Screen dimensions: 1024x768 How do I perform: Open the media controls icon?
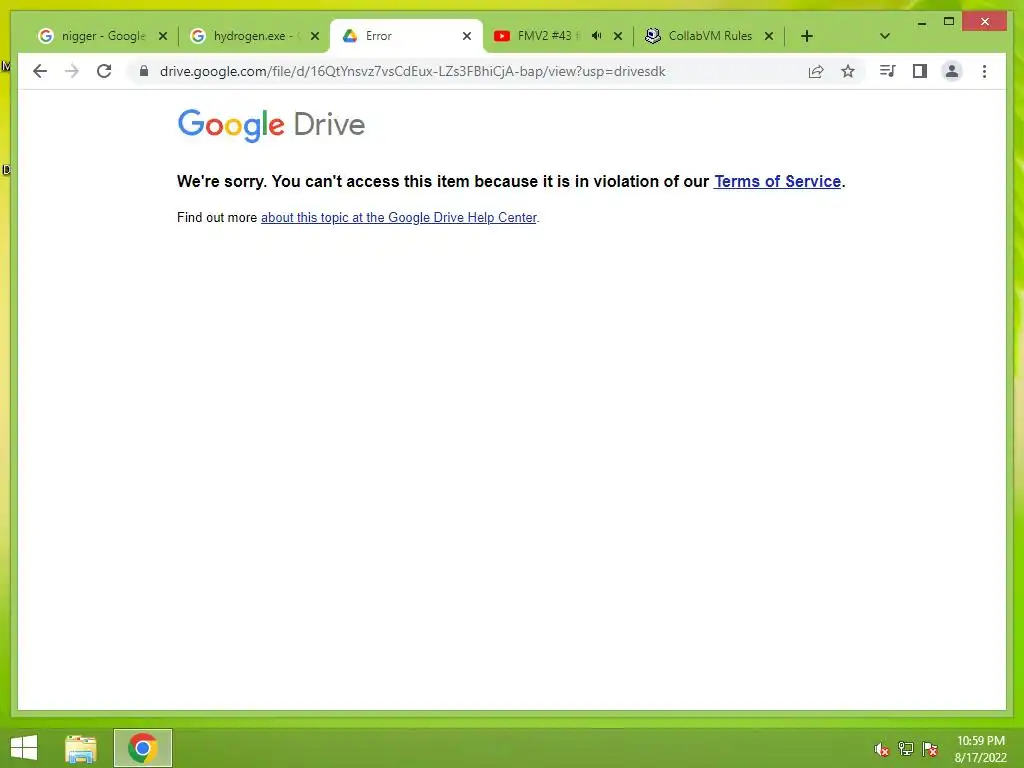coord(887,71)
